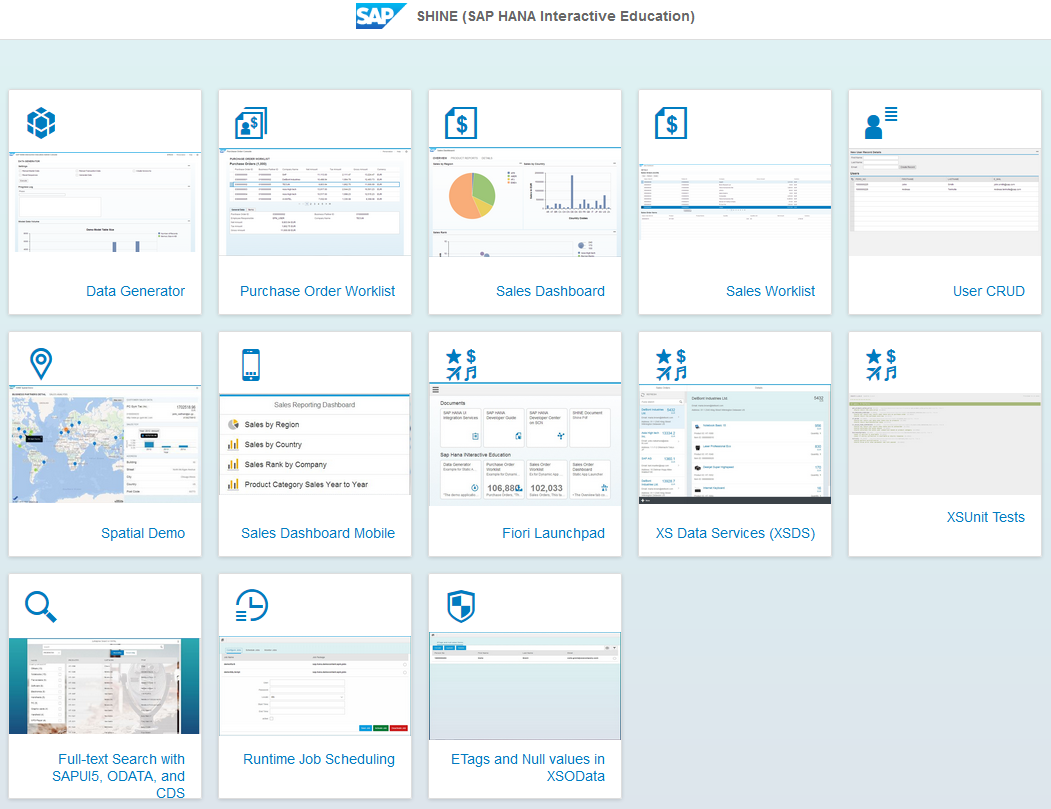
Task: Select 'Sales by Region' in mobile preview
Action: pos(315,424)
